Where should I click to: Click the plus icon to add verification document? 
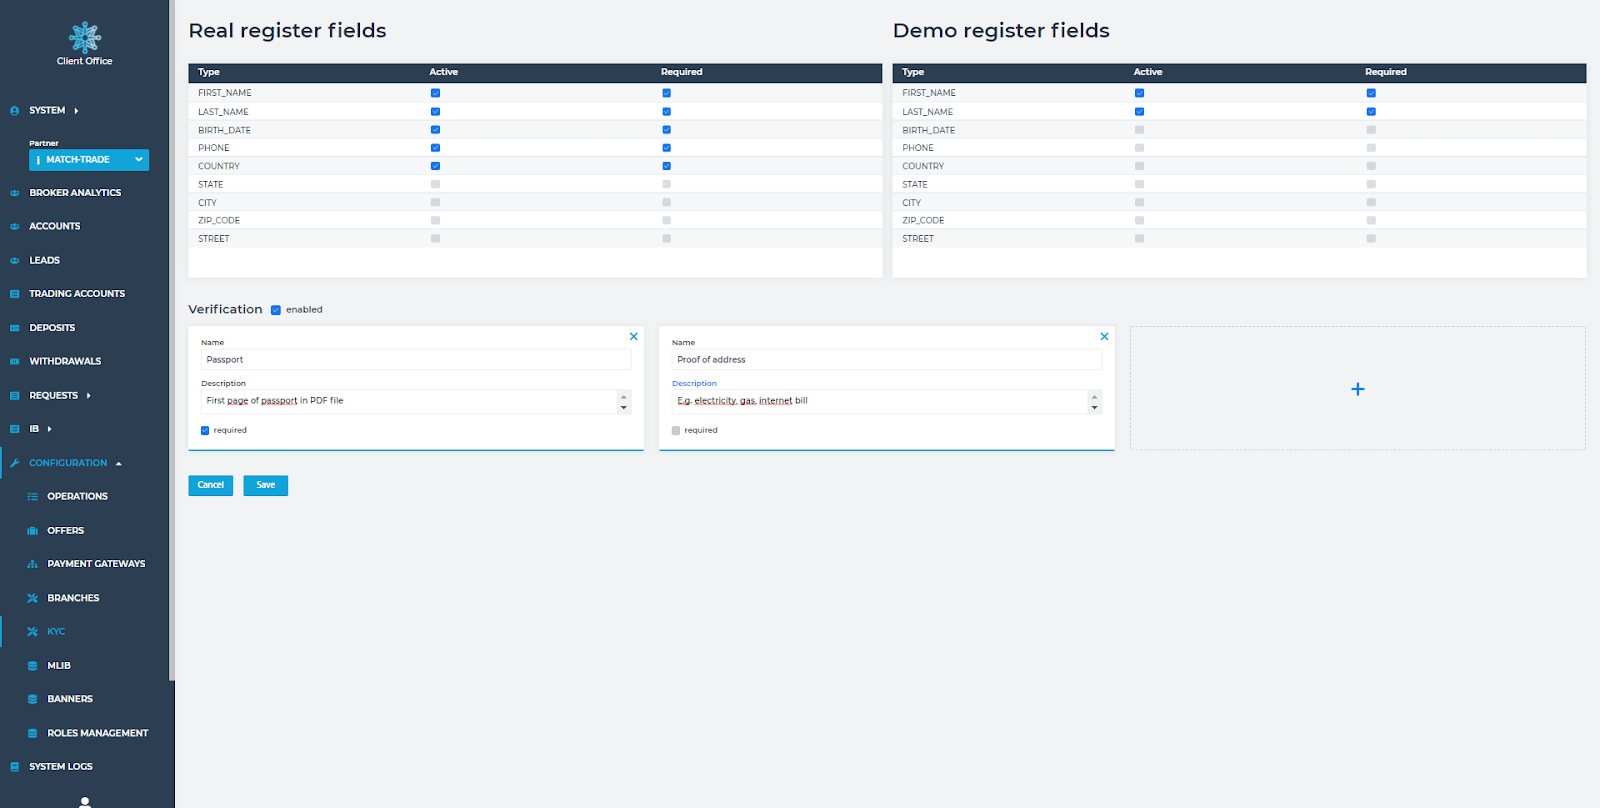1357,389
